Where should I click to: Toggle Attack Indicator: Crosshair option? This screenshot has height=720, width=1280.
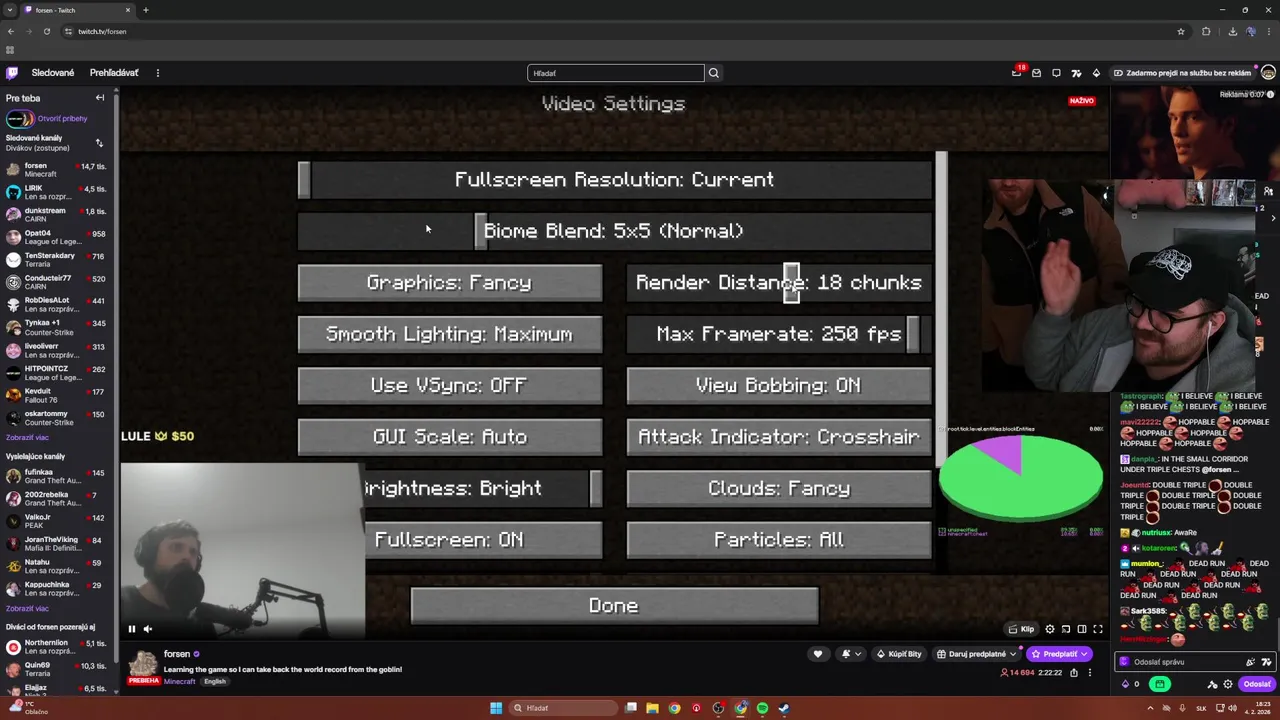tap(779, 437)
